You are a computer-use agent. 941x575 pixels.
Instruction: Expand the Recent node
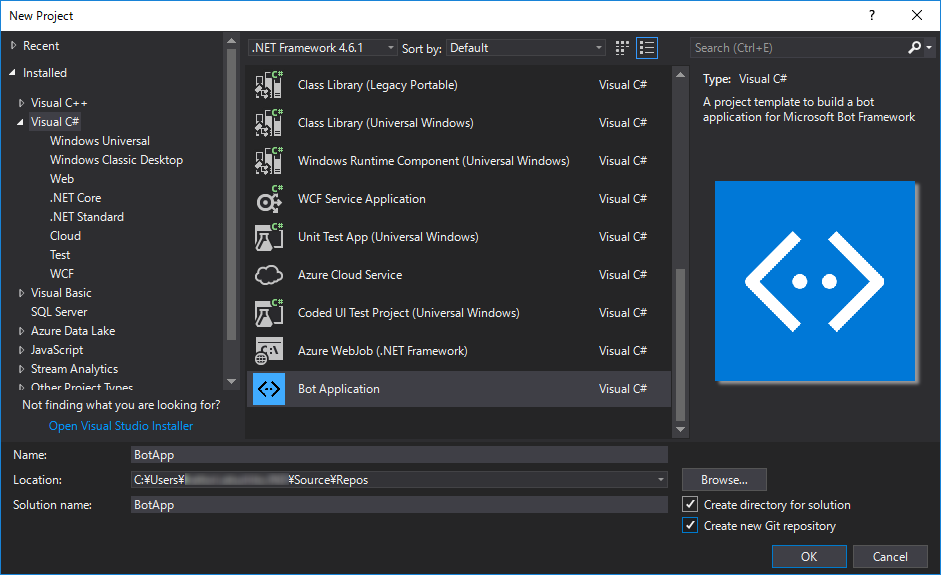(x=14, y=46)
